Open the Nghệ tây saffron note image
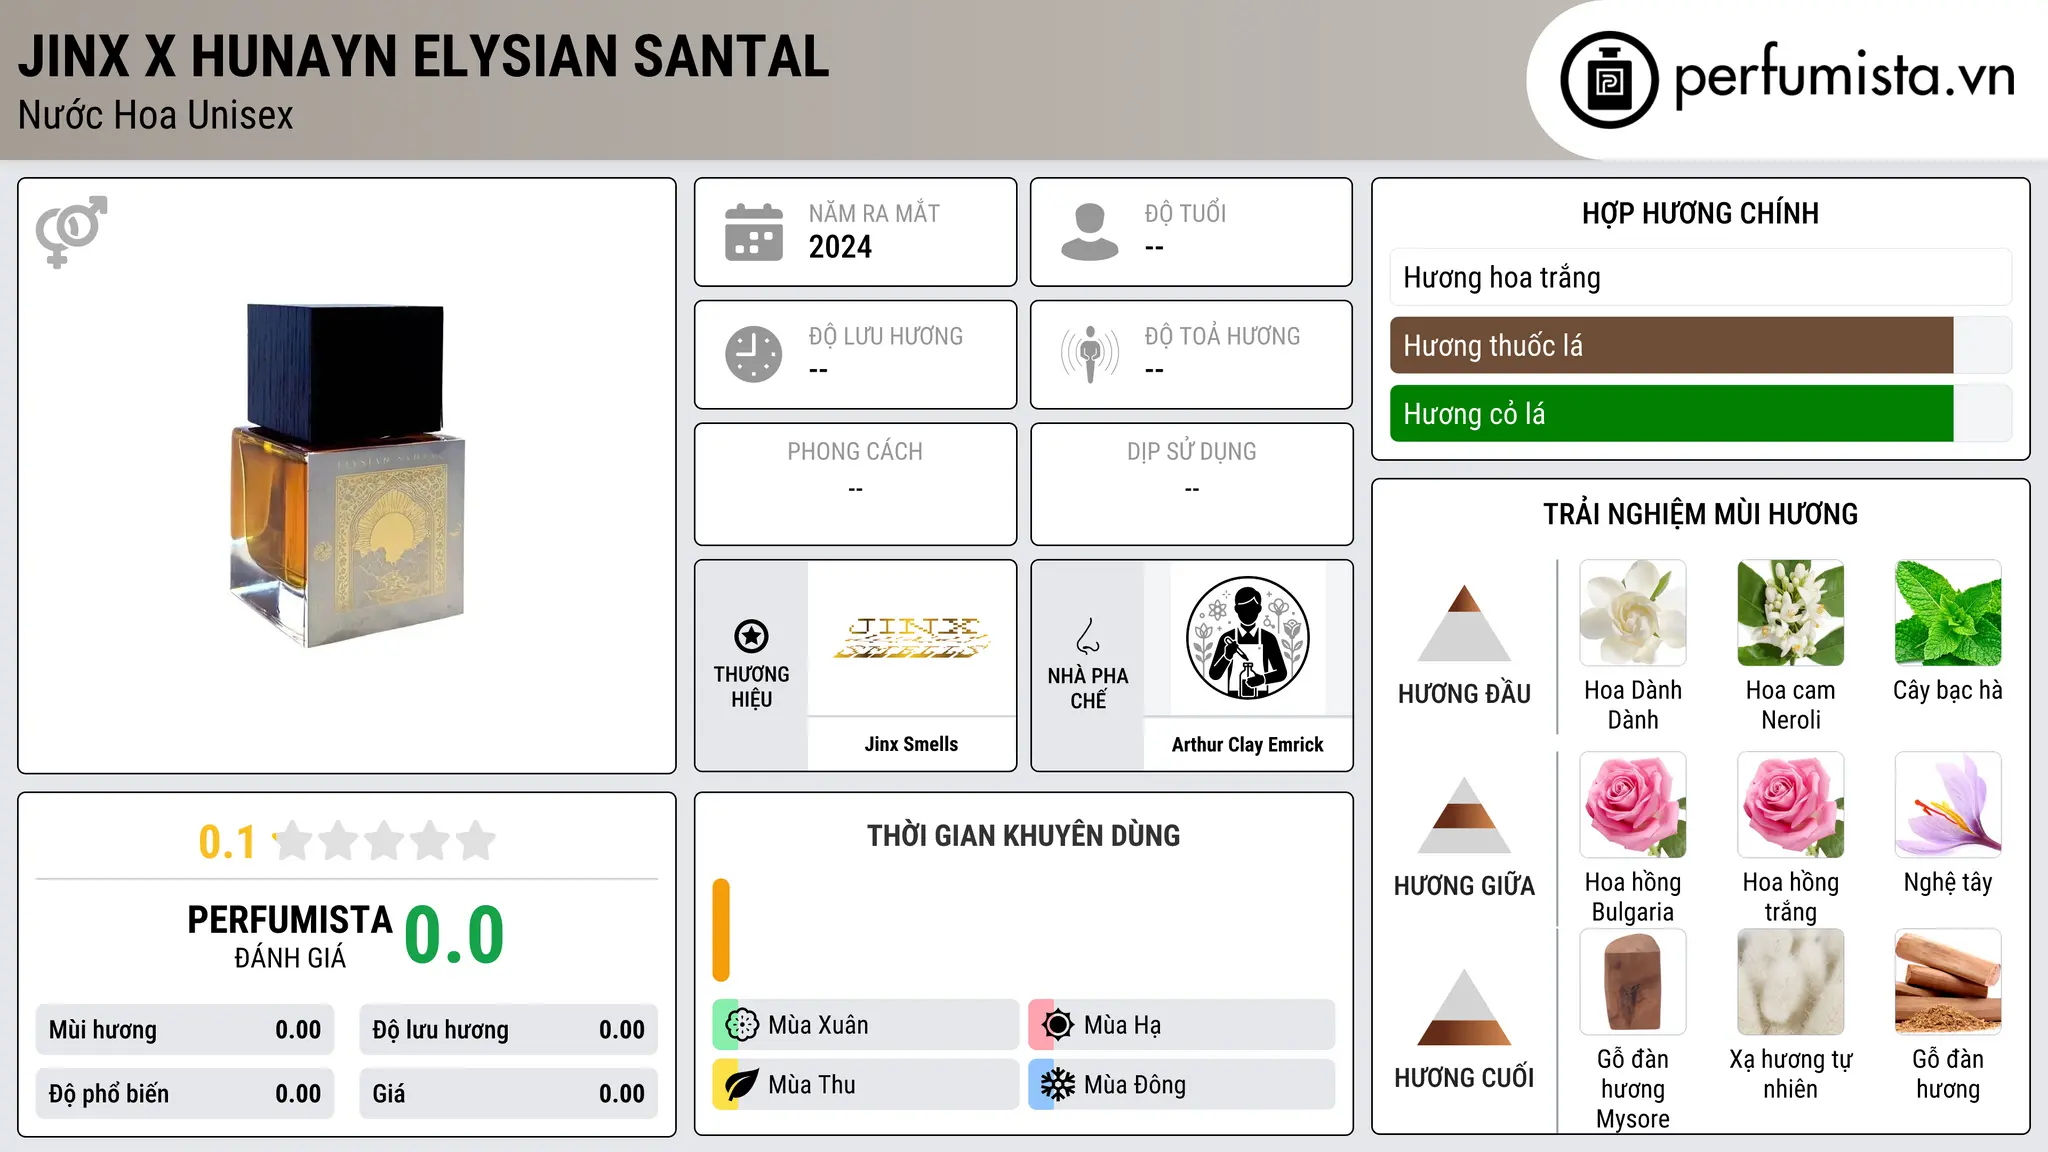Viewport: 2048px width, 1152px height. tap(1948, 805)
